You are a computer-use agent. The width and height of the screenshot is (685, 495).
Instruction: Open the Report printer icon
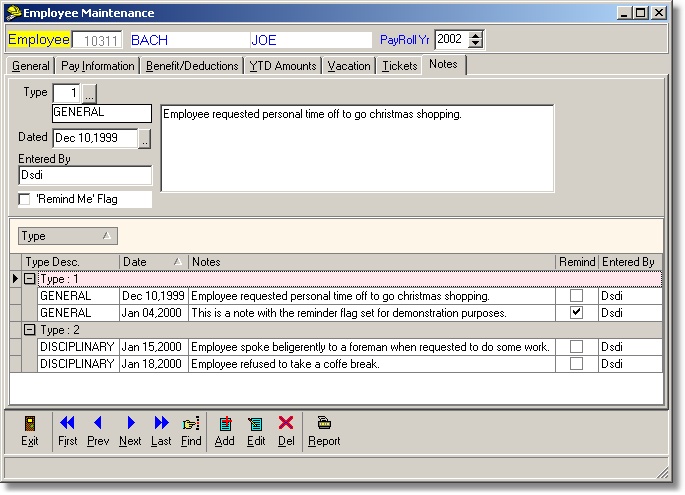pos(323,424)
